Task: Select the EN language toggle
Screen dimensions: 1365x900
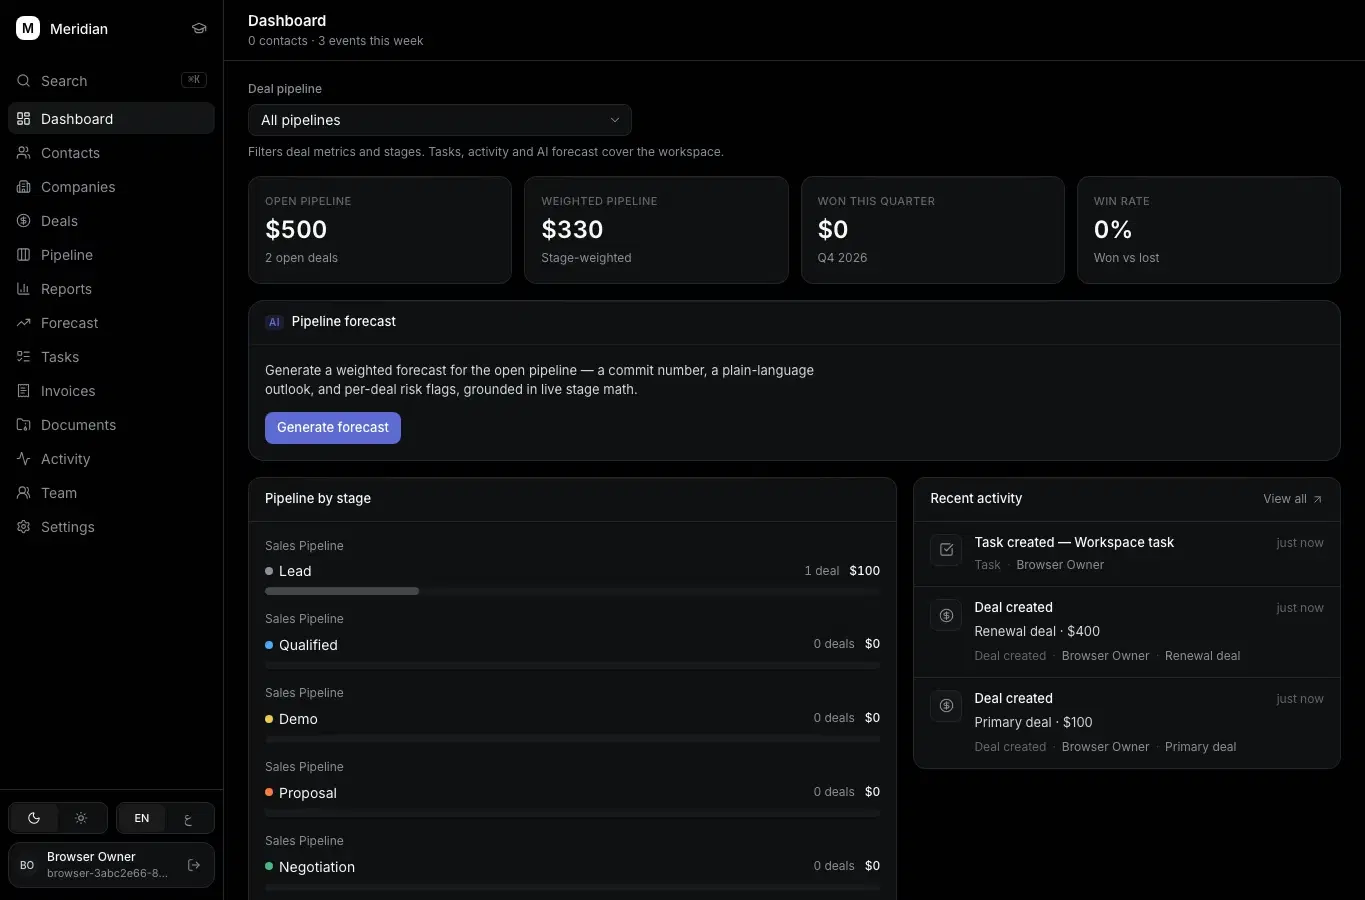Action: 142,818
